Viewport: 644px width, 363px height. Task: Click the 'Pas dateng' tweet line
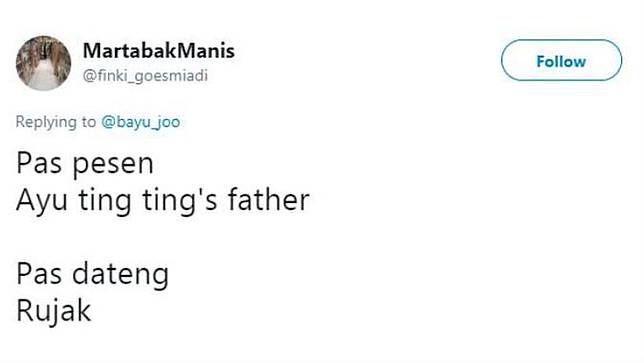(x=92, y=275)
